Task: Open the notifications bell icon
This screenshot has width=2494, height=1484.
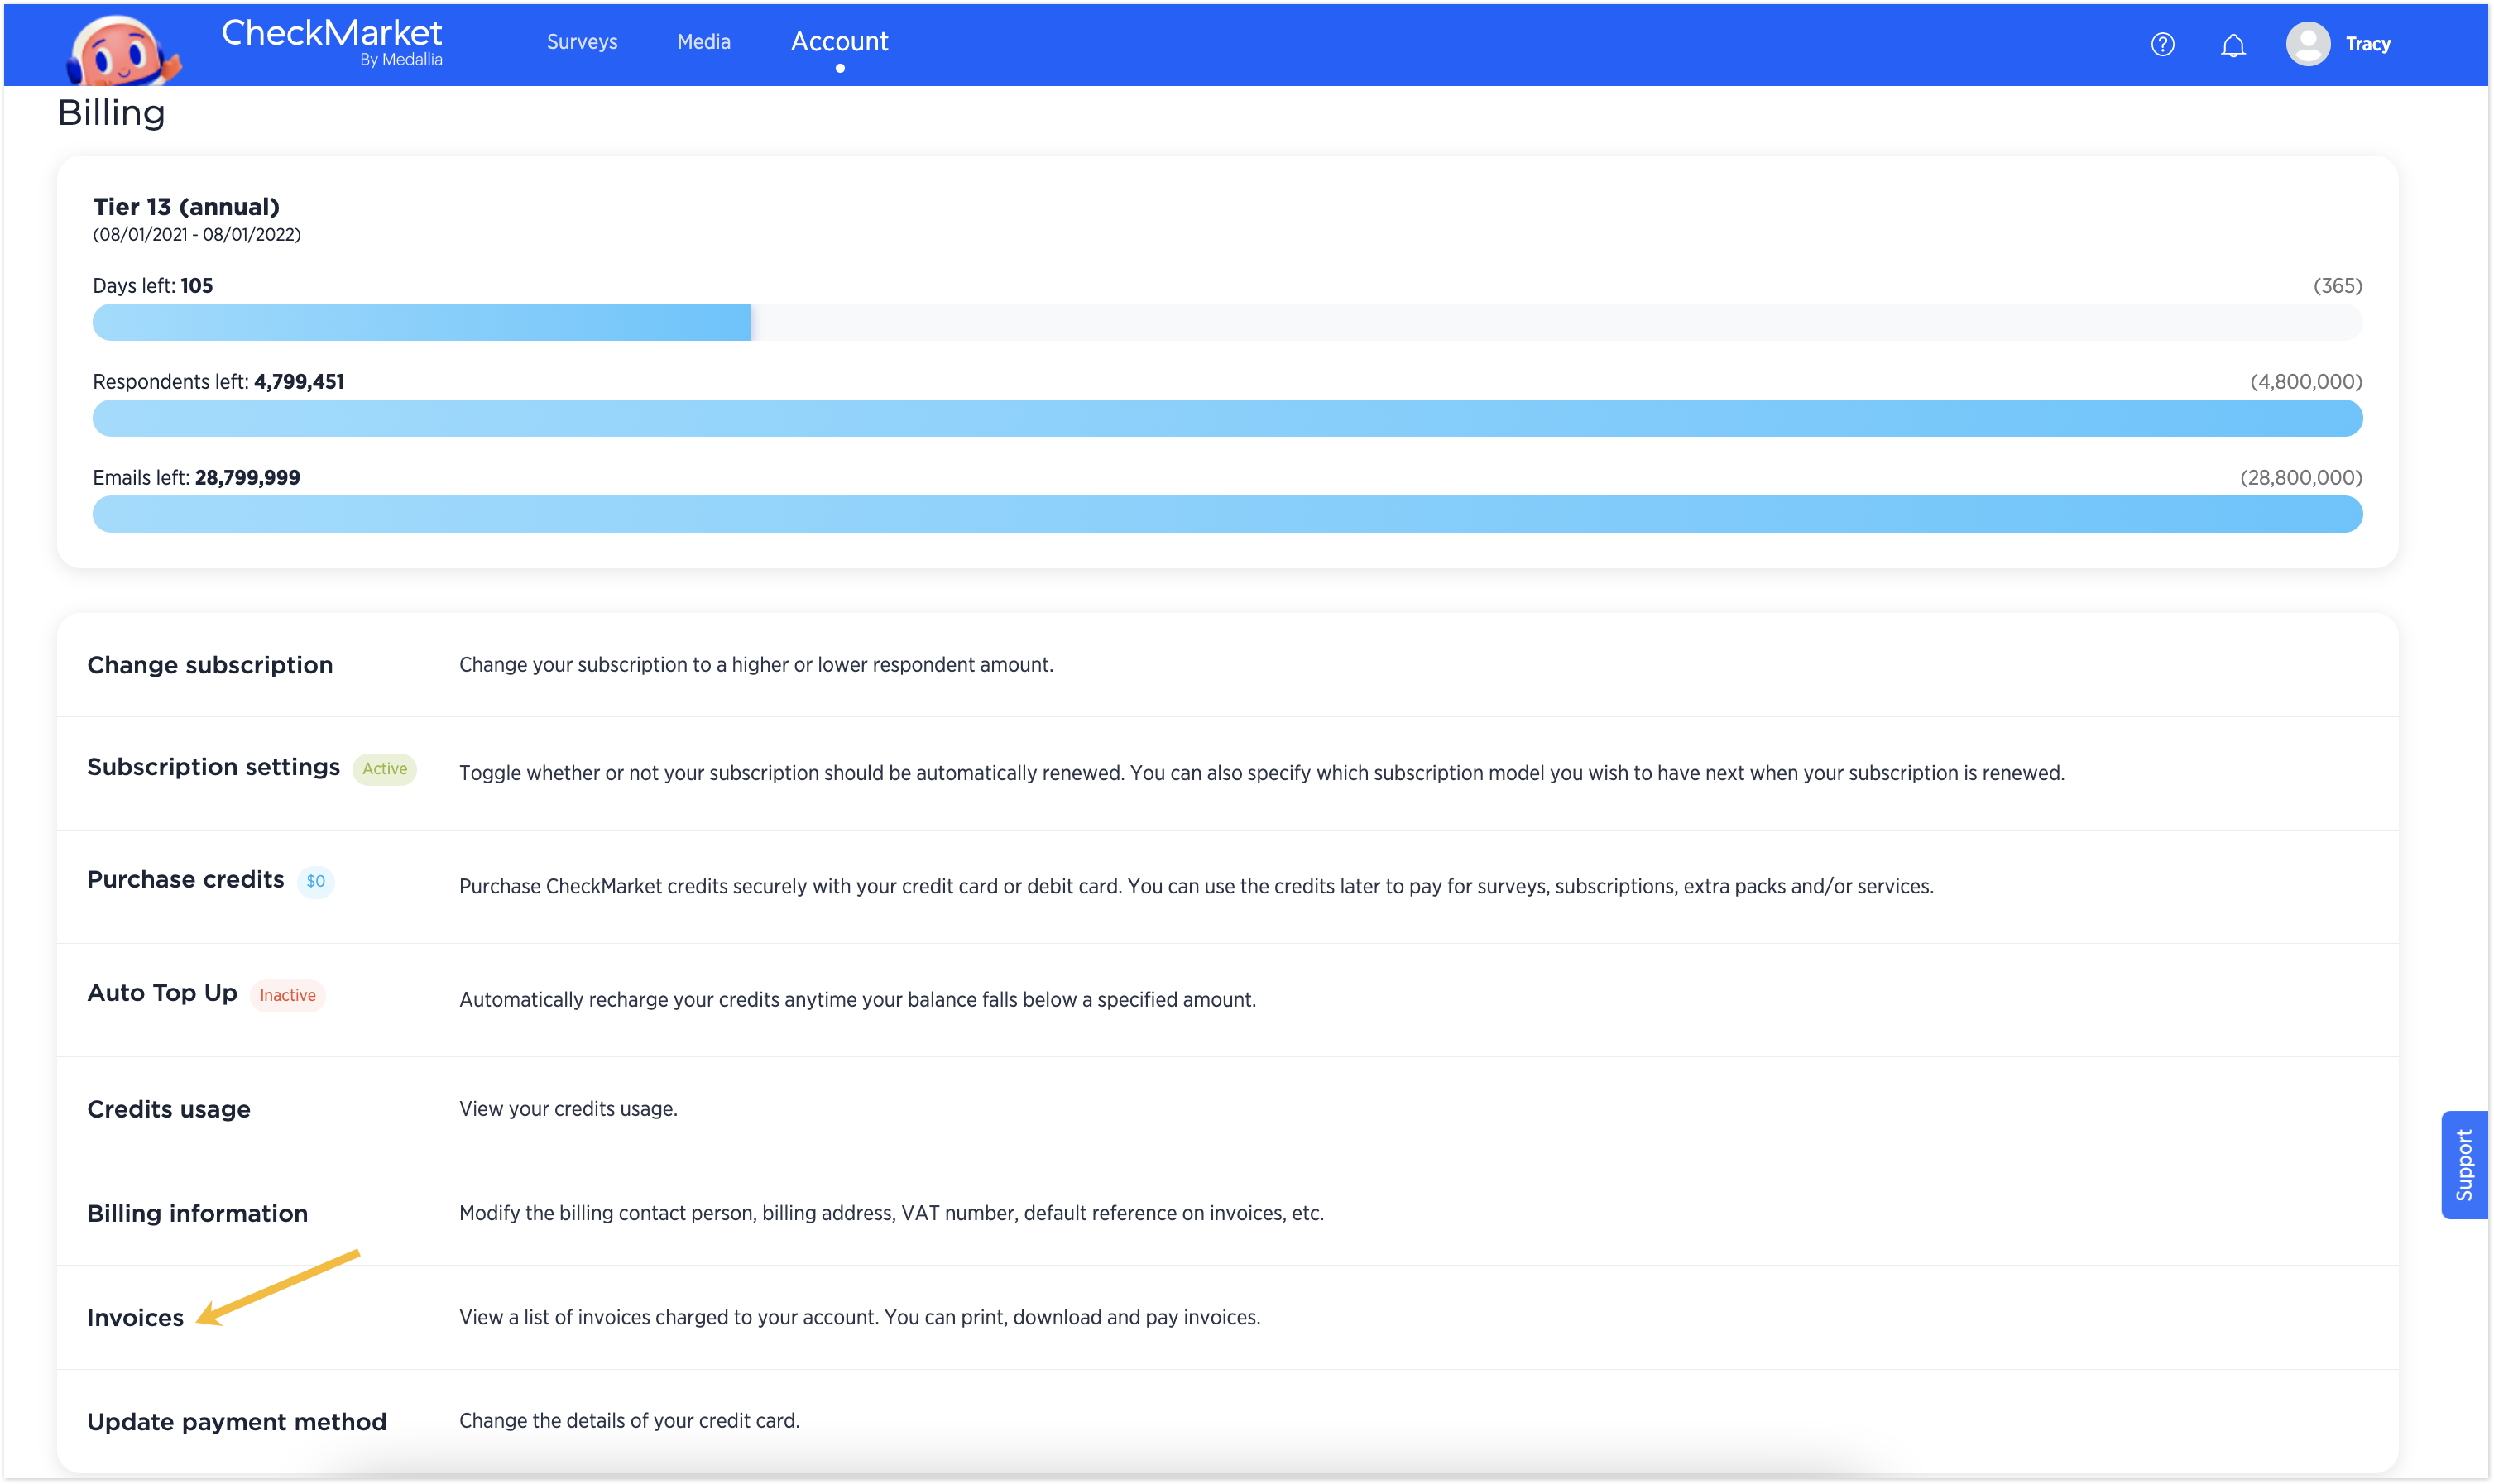Action: point(2232,45)
